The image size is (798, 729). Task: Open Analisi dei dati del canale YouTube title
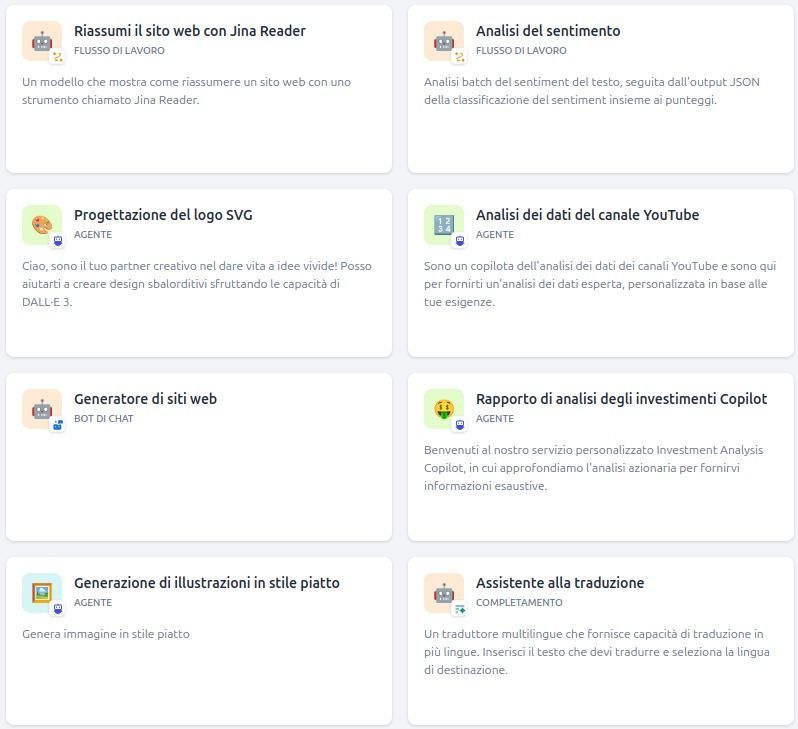click(587, 215)
